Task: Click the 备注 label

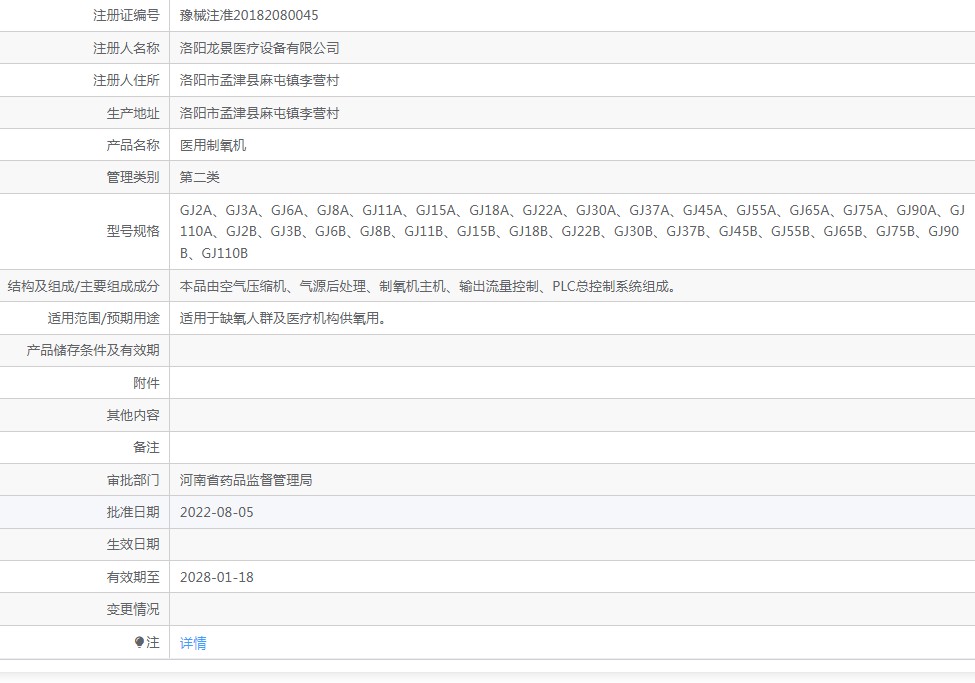Action: [146, 447]
